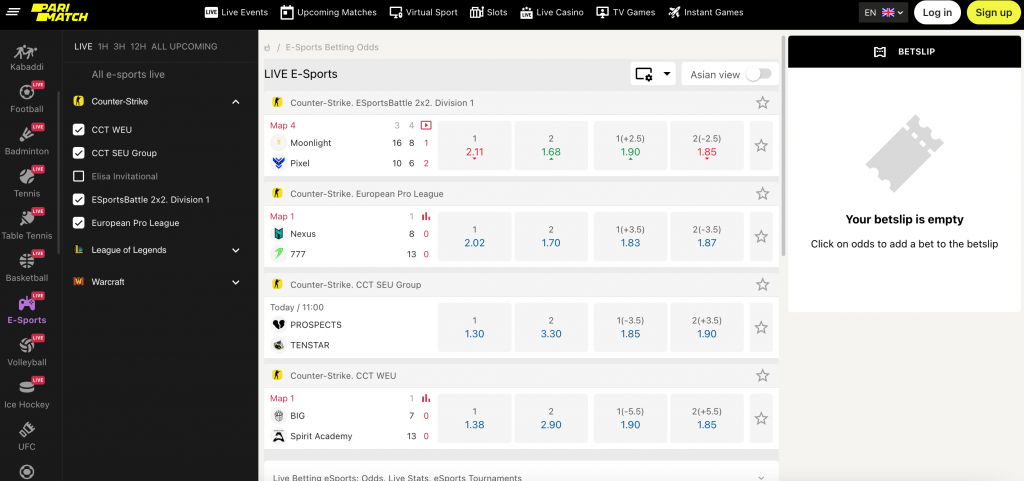This screenshot has height=481, width=1024.
Task: Select Football in the sports sidebar
Action: click(x=27, y=99)
